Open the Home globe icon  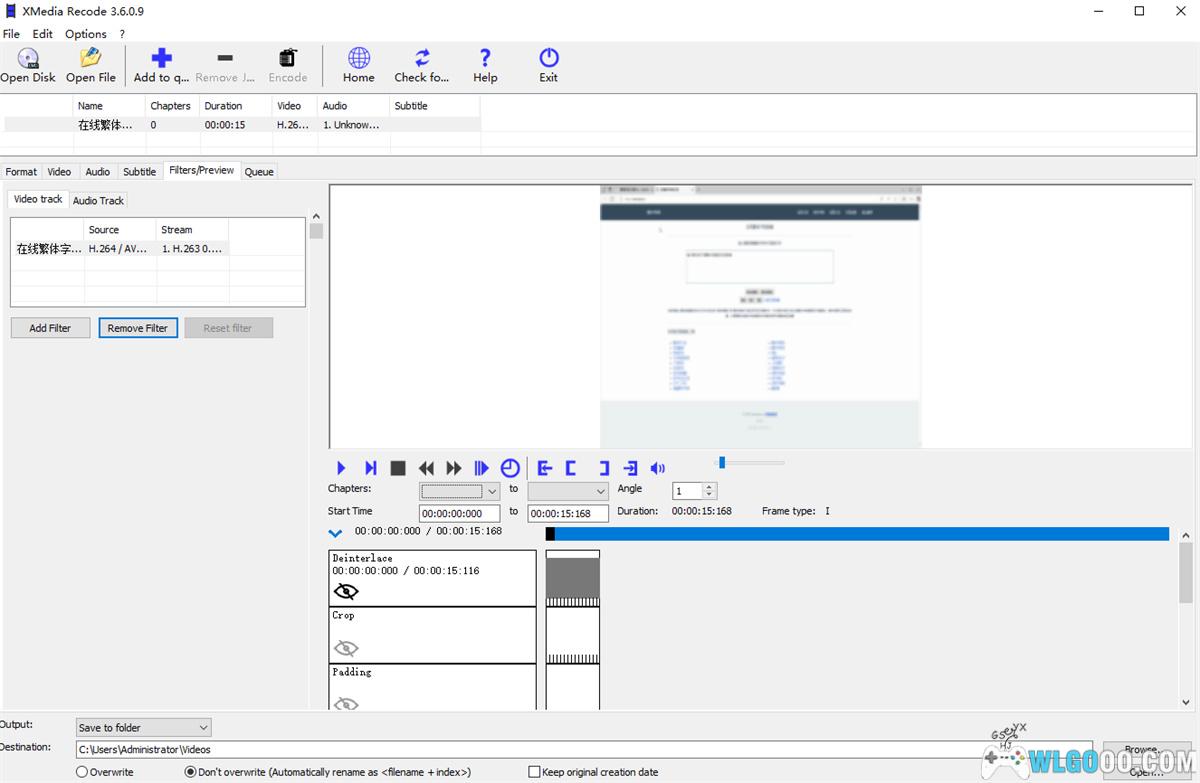[359, 59]
